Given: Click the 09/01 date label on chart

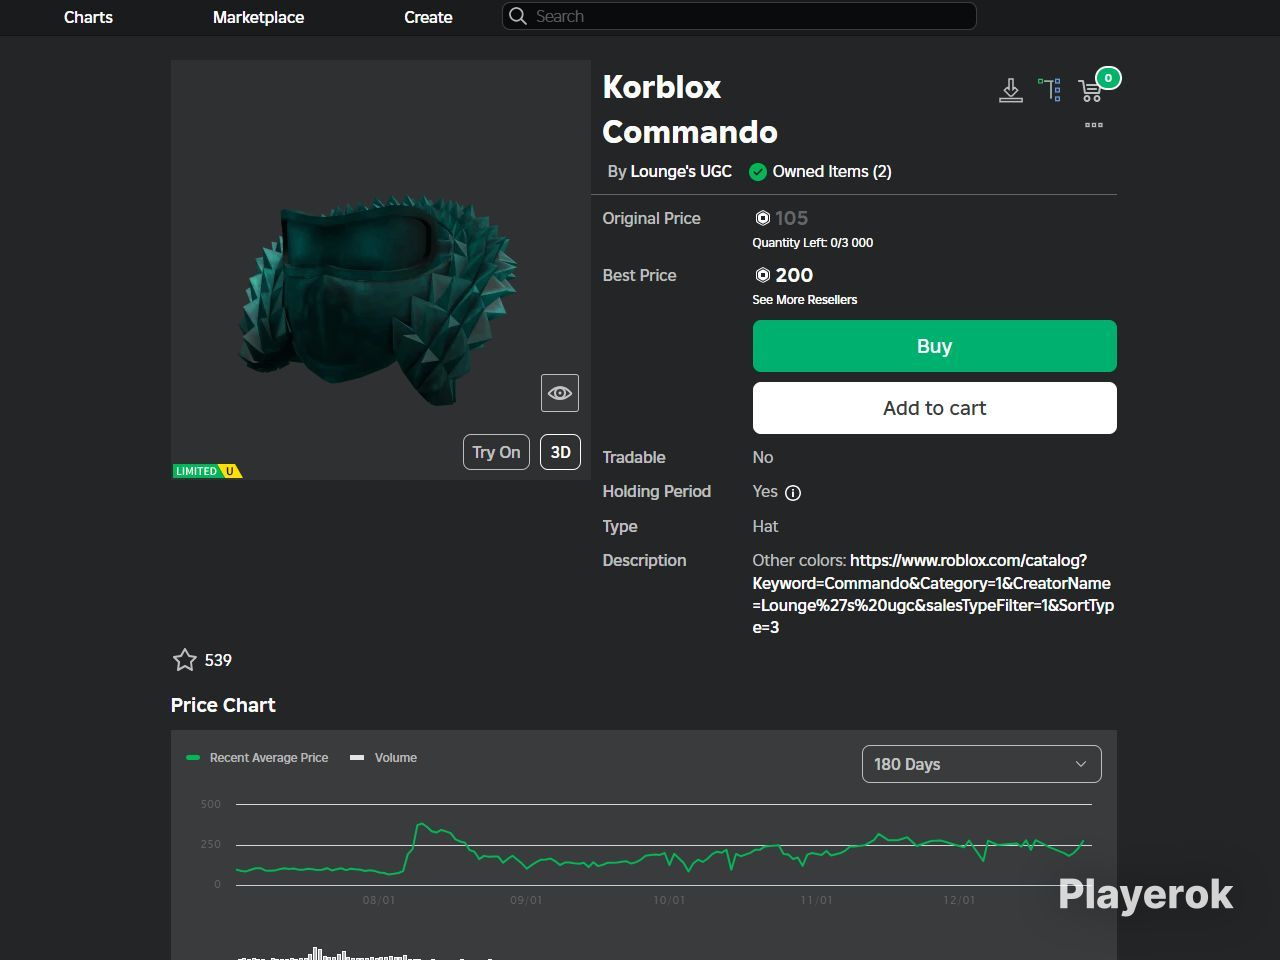Looking at the screenshot, I should click(x=526, y=900).
